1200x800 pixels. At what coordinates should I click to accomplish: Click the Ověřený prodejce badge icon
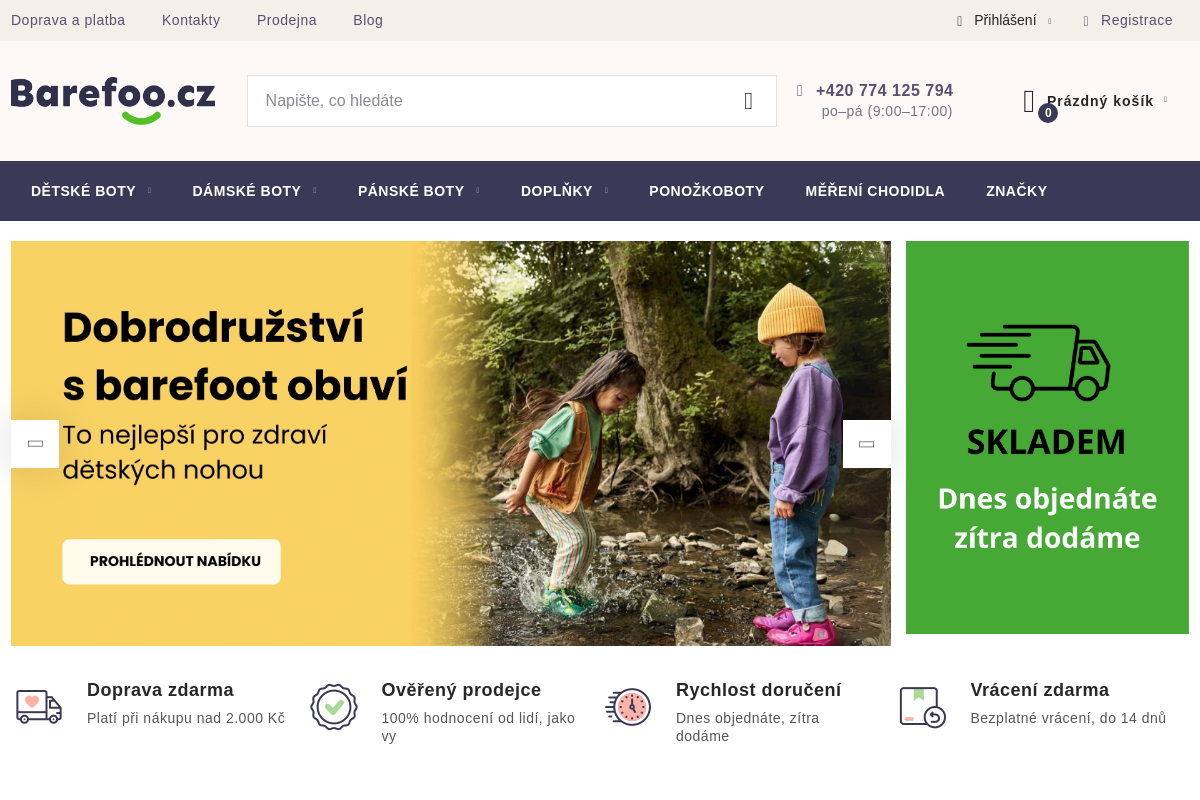click(334, 706)
